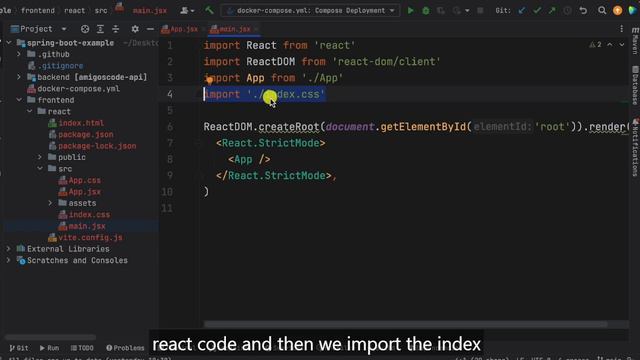
Task: Expand backend amigoscode-api module
Action: (19, 77)
